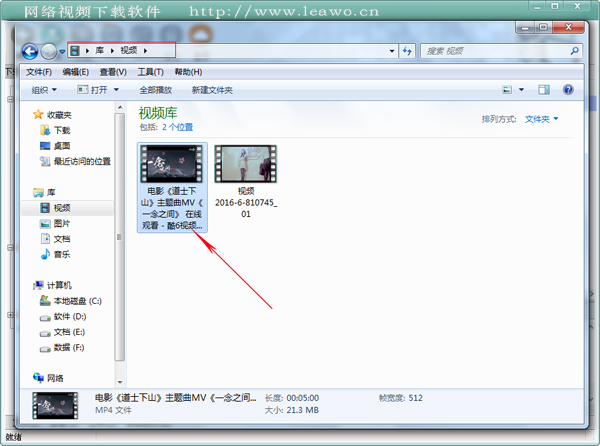Select 图片 library in navigation pane

(62, 223)
